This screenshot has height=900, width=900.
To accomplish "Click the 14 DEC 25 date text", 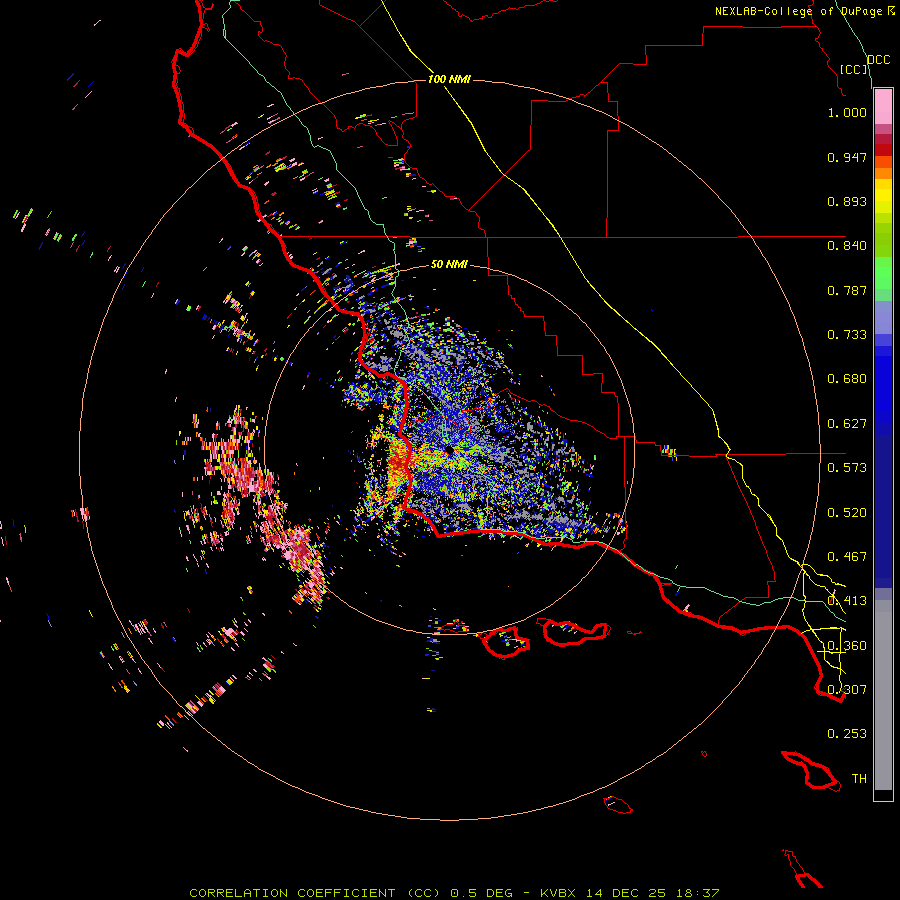I will [626, 893].
